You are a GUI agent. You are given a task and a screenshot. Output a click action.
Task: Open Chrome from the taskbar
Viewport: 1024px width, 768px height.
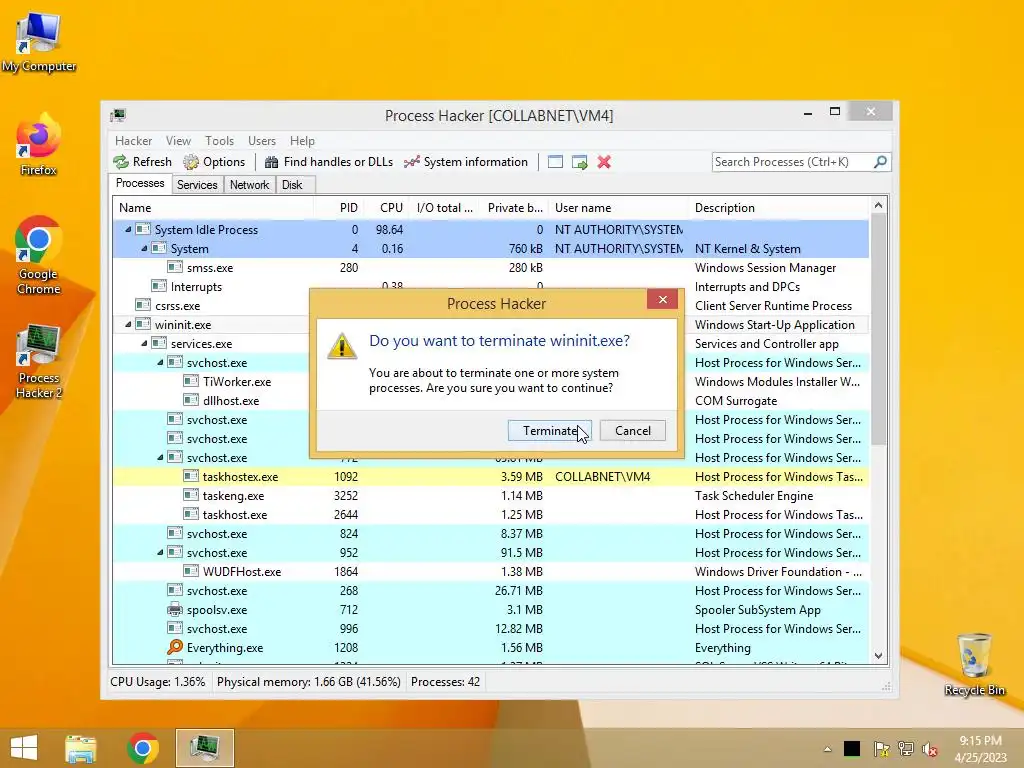143,748
